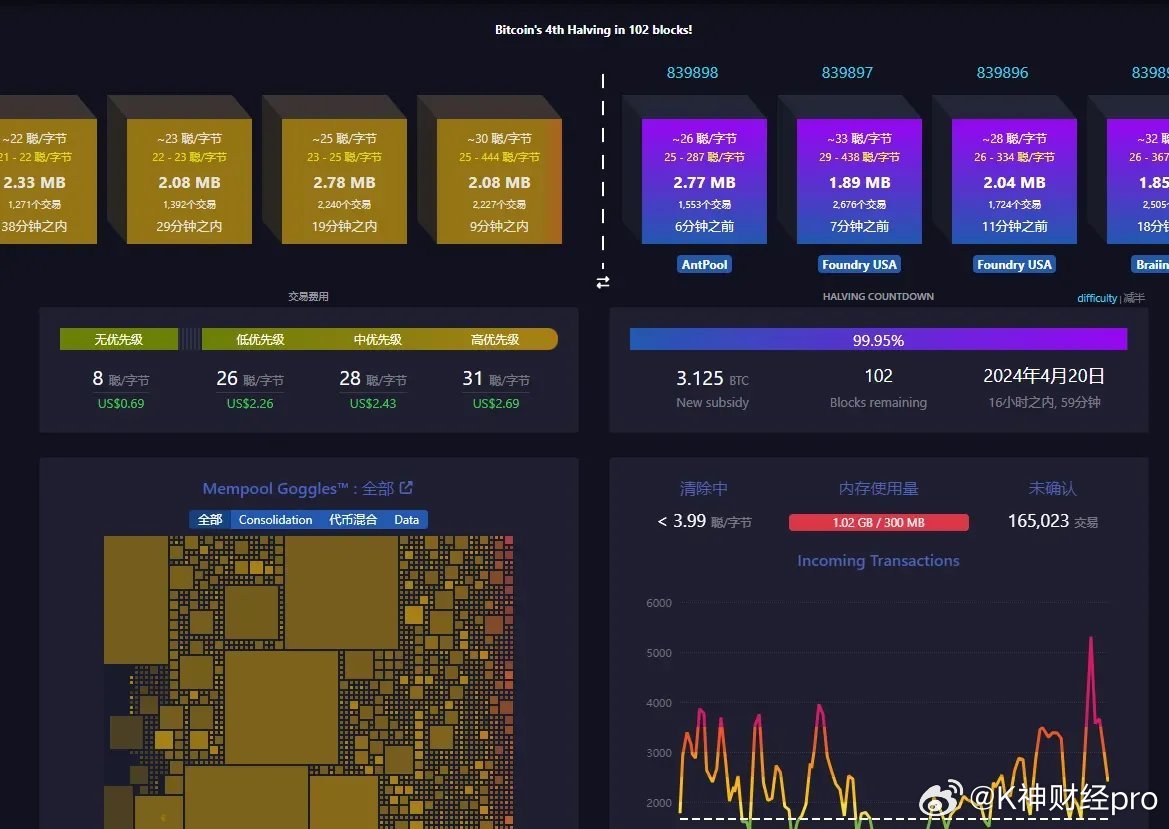Click the 减半 halving toggle link
The height and width of the screenshot is (829, 1169).
[x=1134, y=298]
